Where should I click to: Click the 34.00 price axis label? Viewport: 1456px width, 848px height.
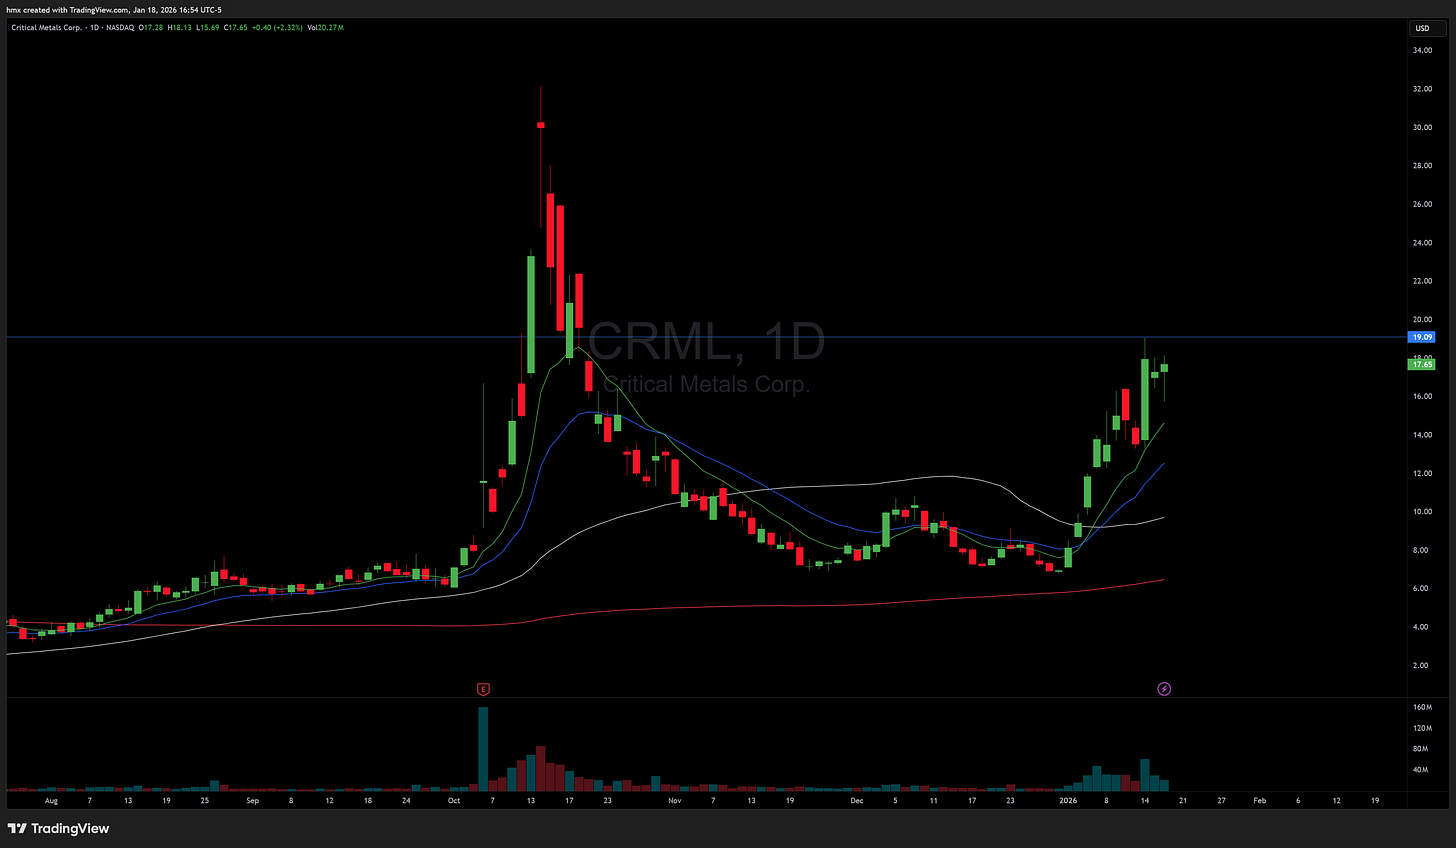[x=1421, y=50]
